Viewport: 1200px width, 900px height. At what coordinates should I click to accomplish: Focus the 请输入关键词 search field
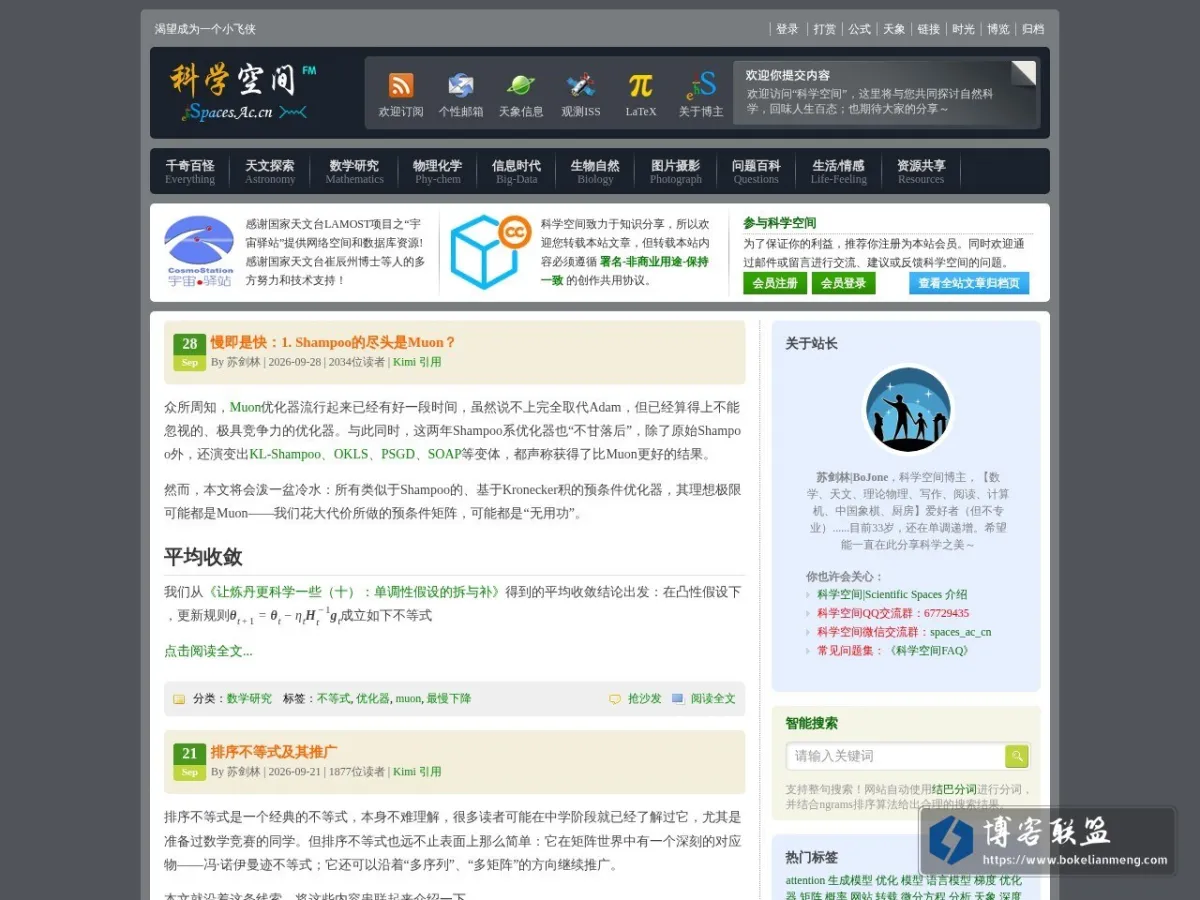coord(896,756)
